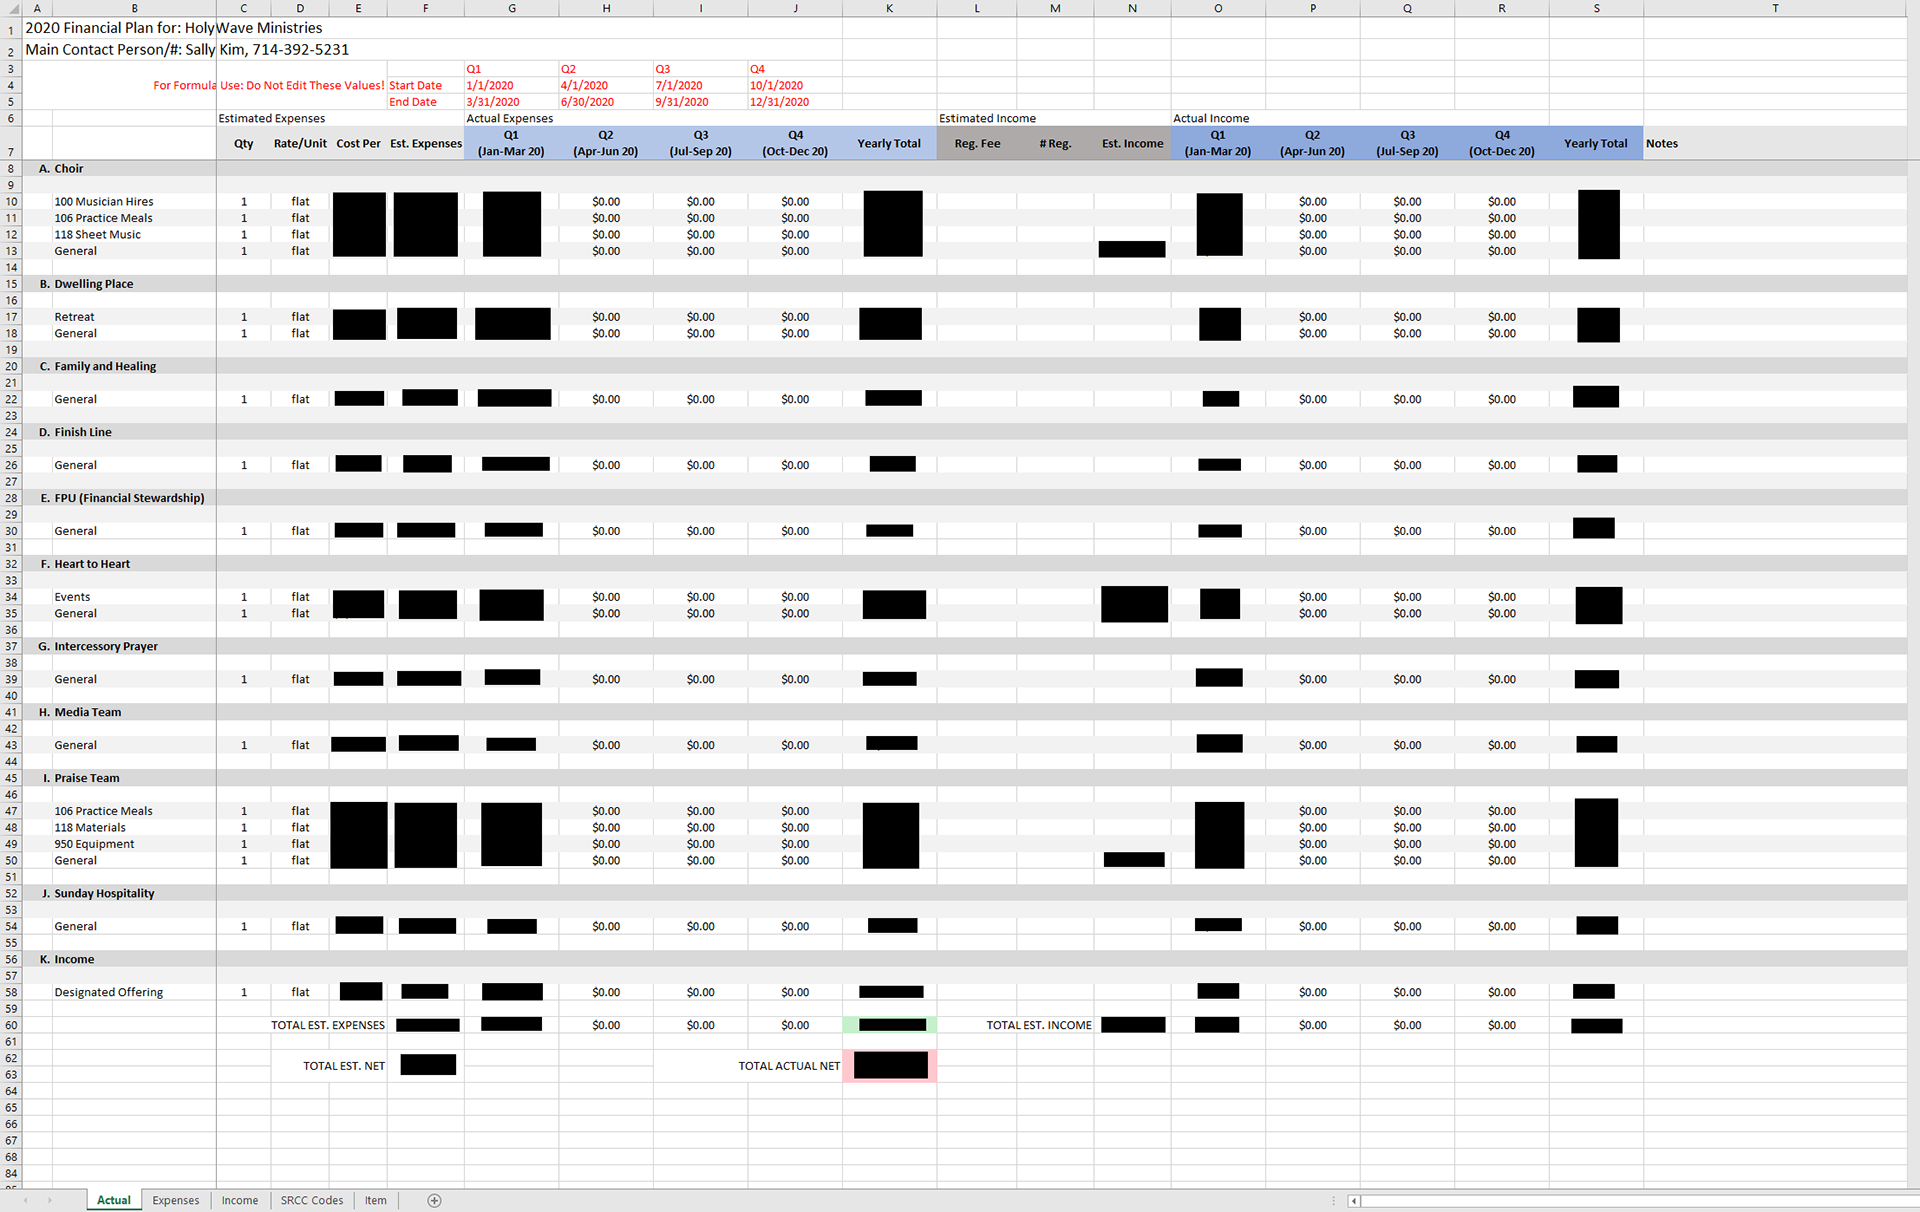Click the J. Sunday Hospitality section
1920x1212 pixels.
coord(98,893)
